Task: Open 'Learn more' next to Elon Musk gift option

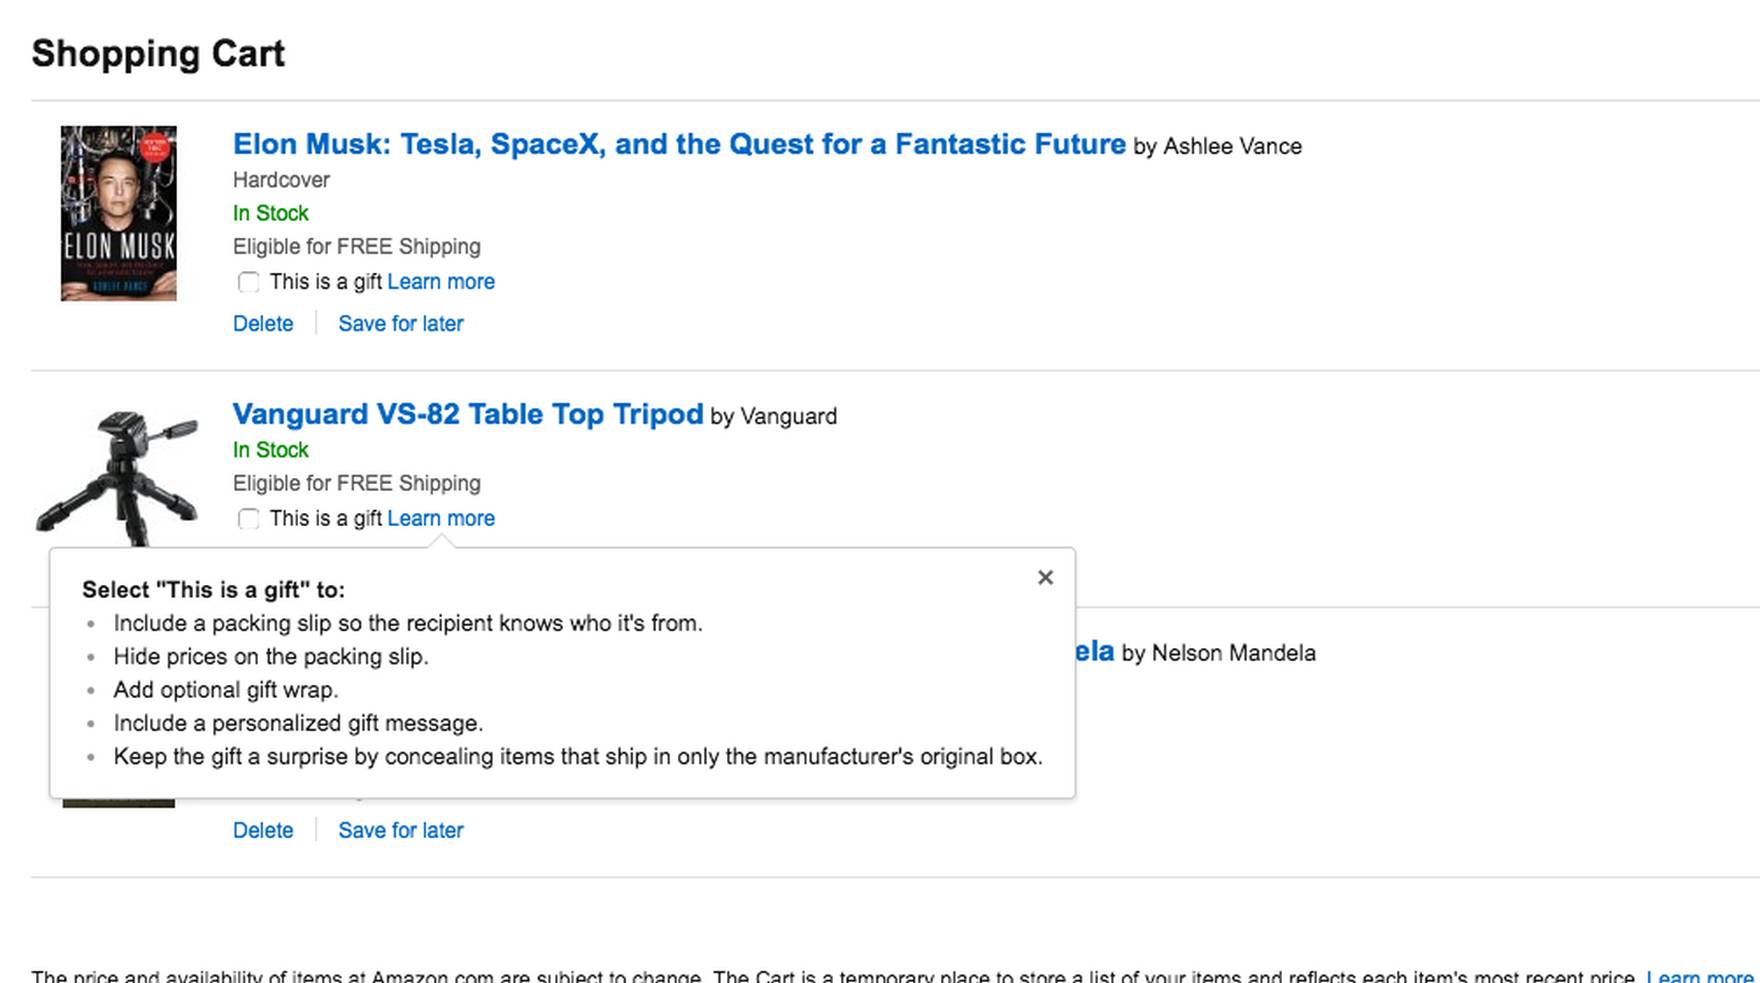Action: point(441,281)
